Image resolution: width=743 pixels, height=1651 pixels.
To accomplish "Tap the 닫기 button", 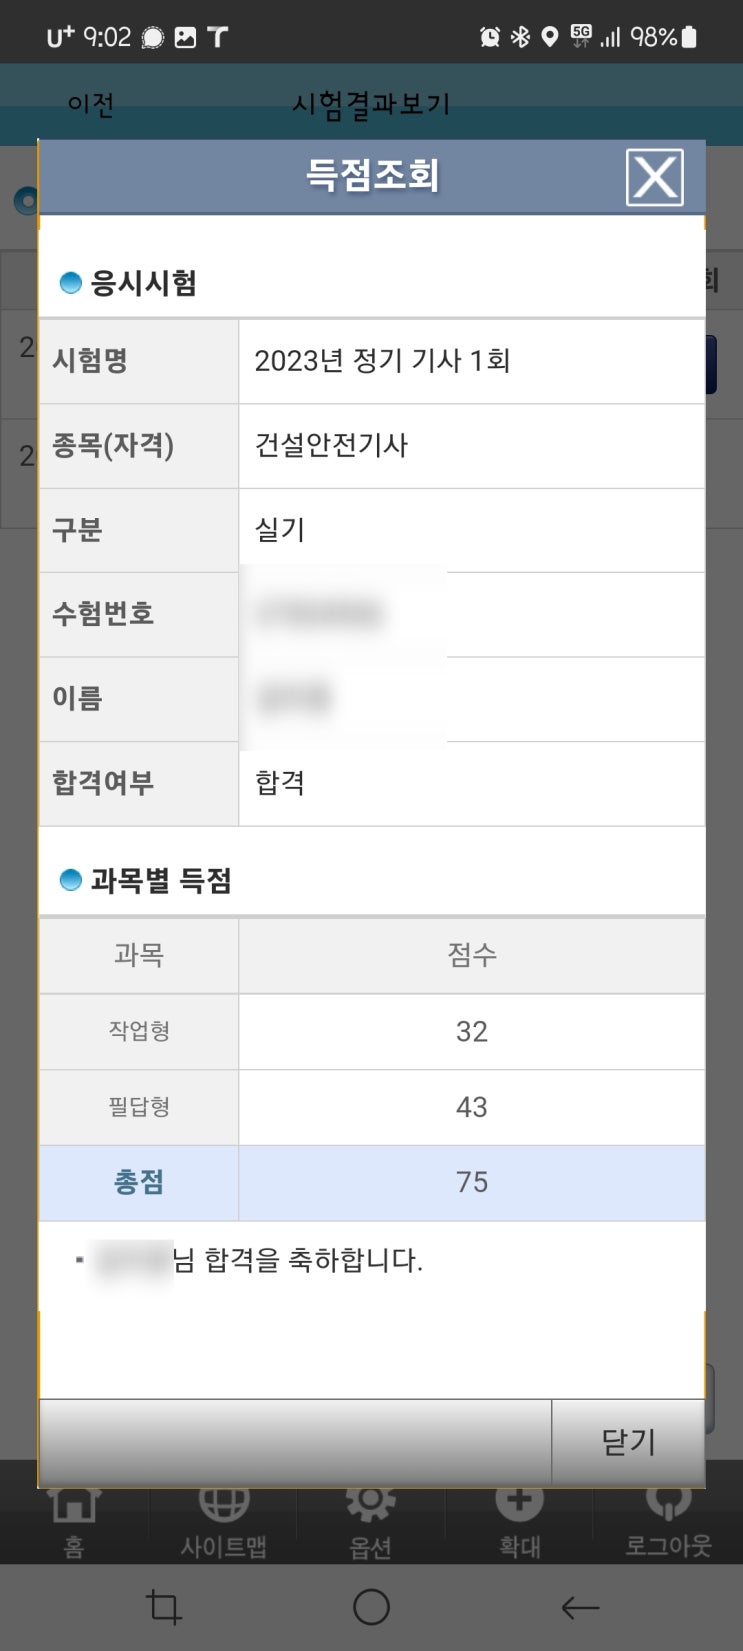I will tap(628, 1442).
